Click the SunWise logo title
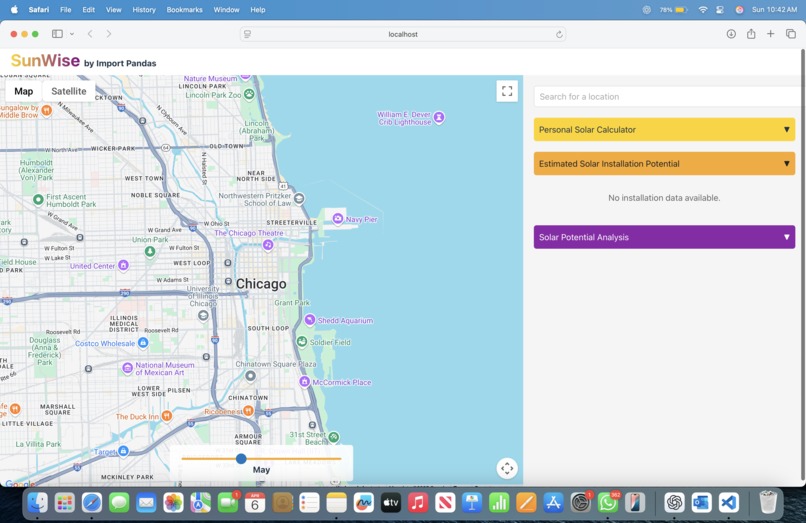 coord(45,61)
